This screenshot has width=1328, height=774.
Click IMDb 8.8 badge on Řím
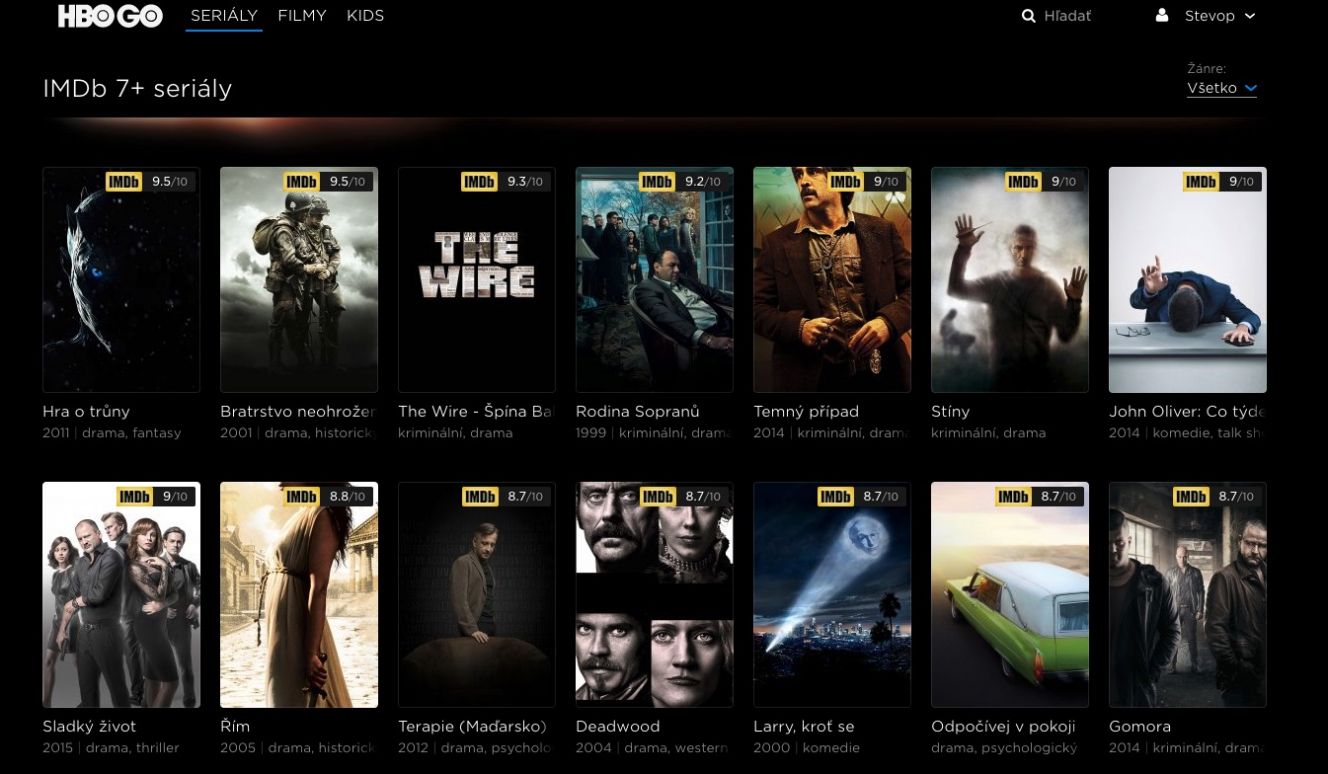tap(327, 497)
